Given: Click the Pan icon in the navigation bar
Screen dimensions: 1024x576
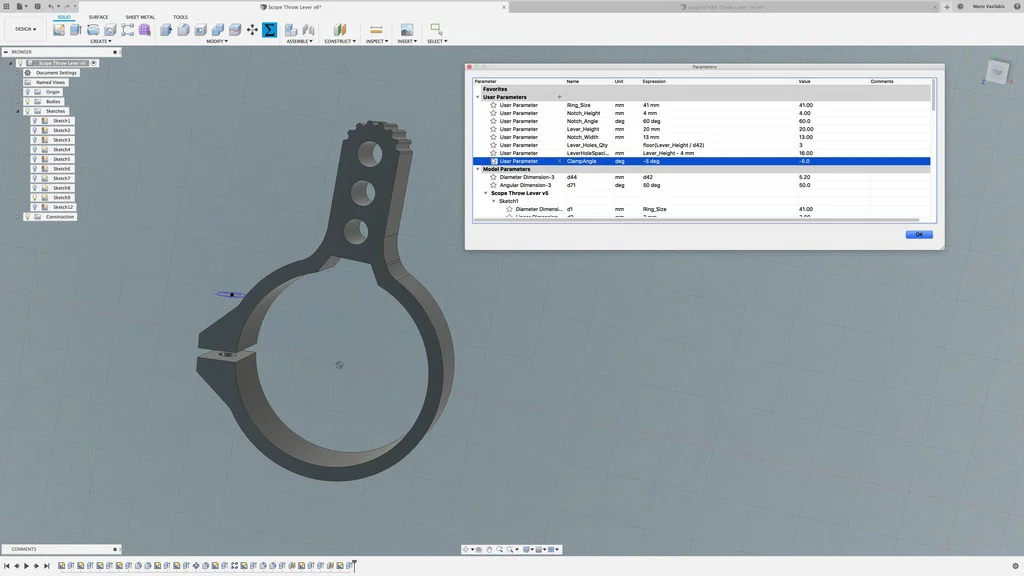Looking at the screenshot, I should [489, 549].
